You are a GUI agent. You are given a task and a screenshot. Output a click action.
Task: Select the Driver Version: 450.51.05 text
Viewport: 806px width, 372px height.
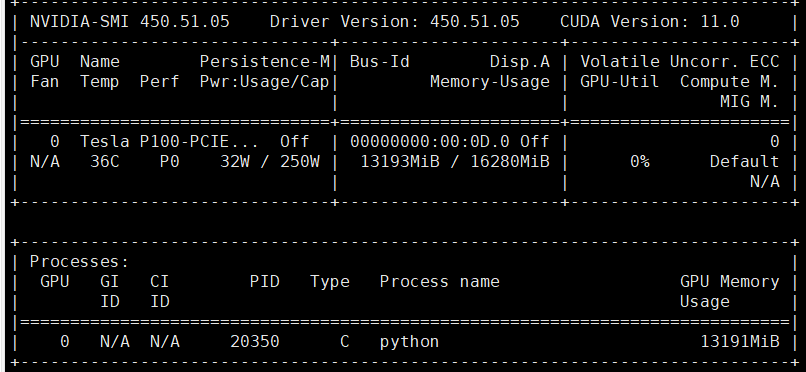(394, 22)
